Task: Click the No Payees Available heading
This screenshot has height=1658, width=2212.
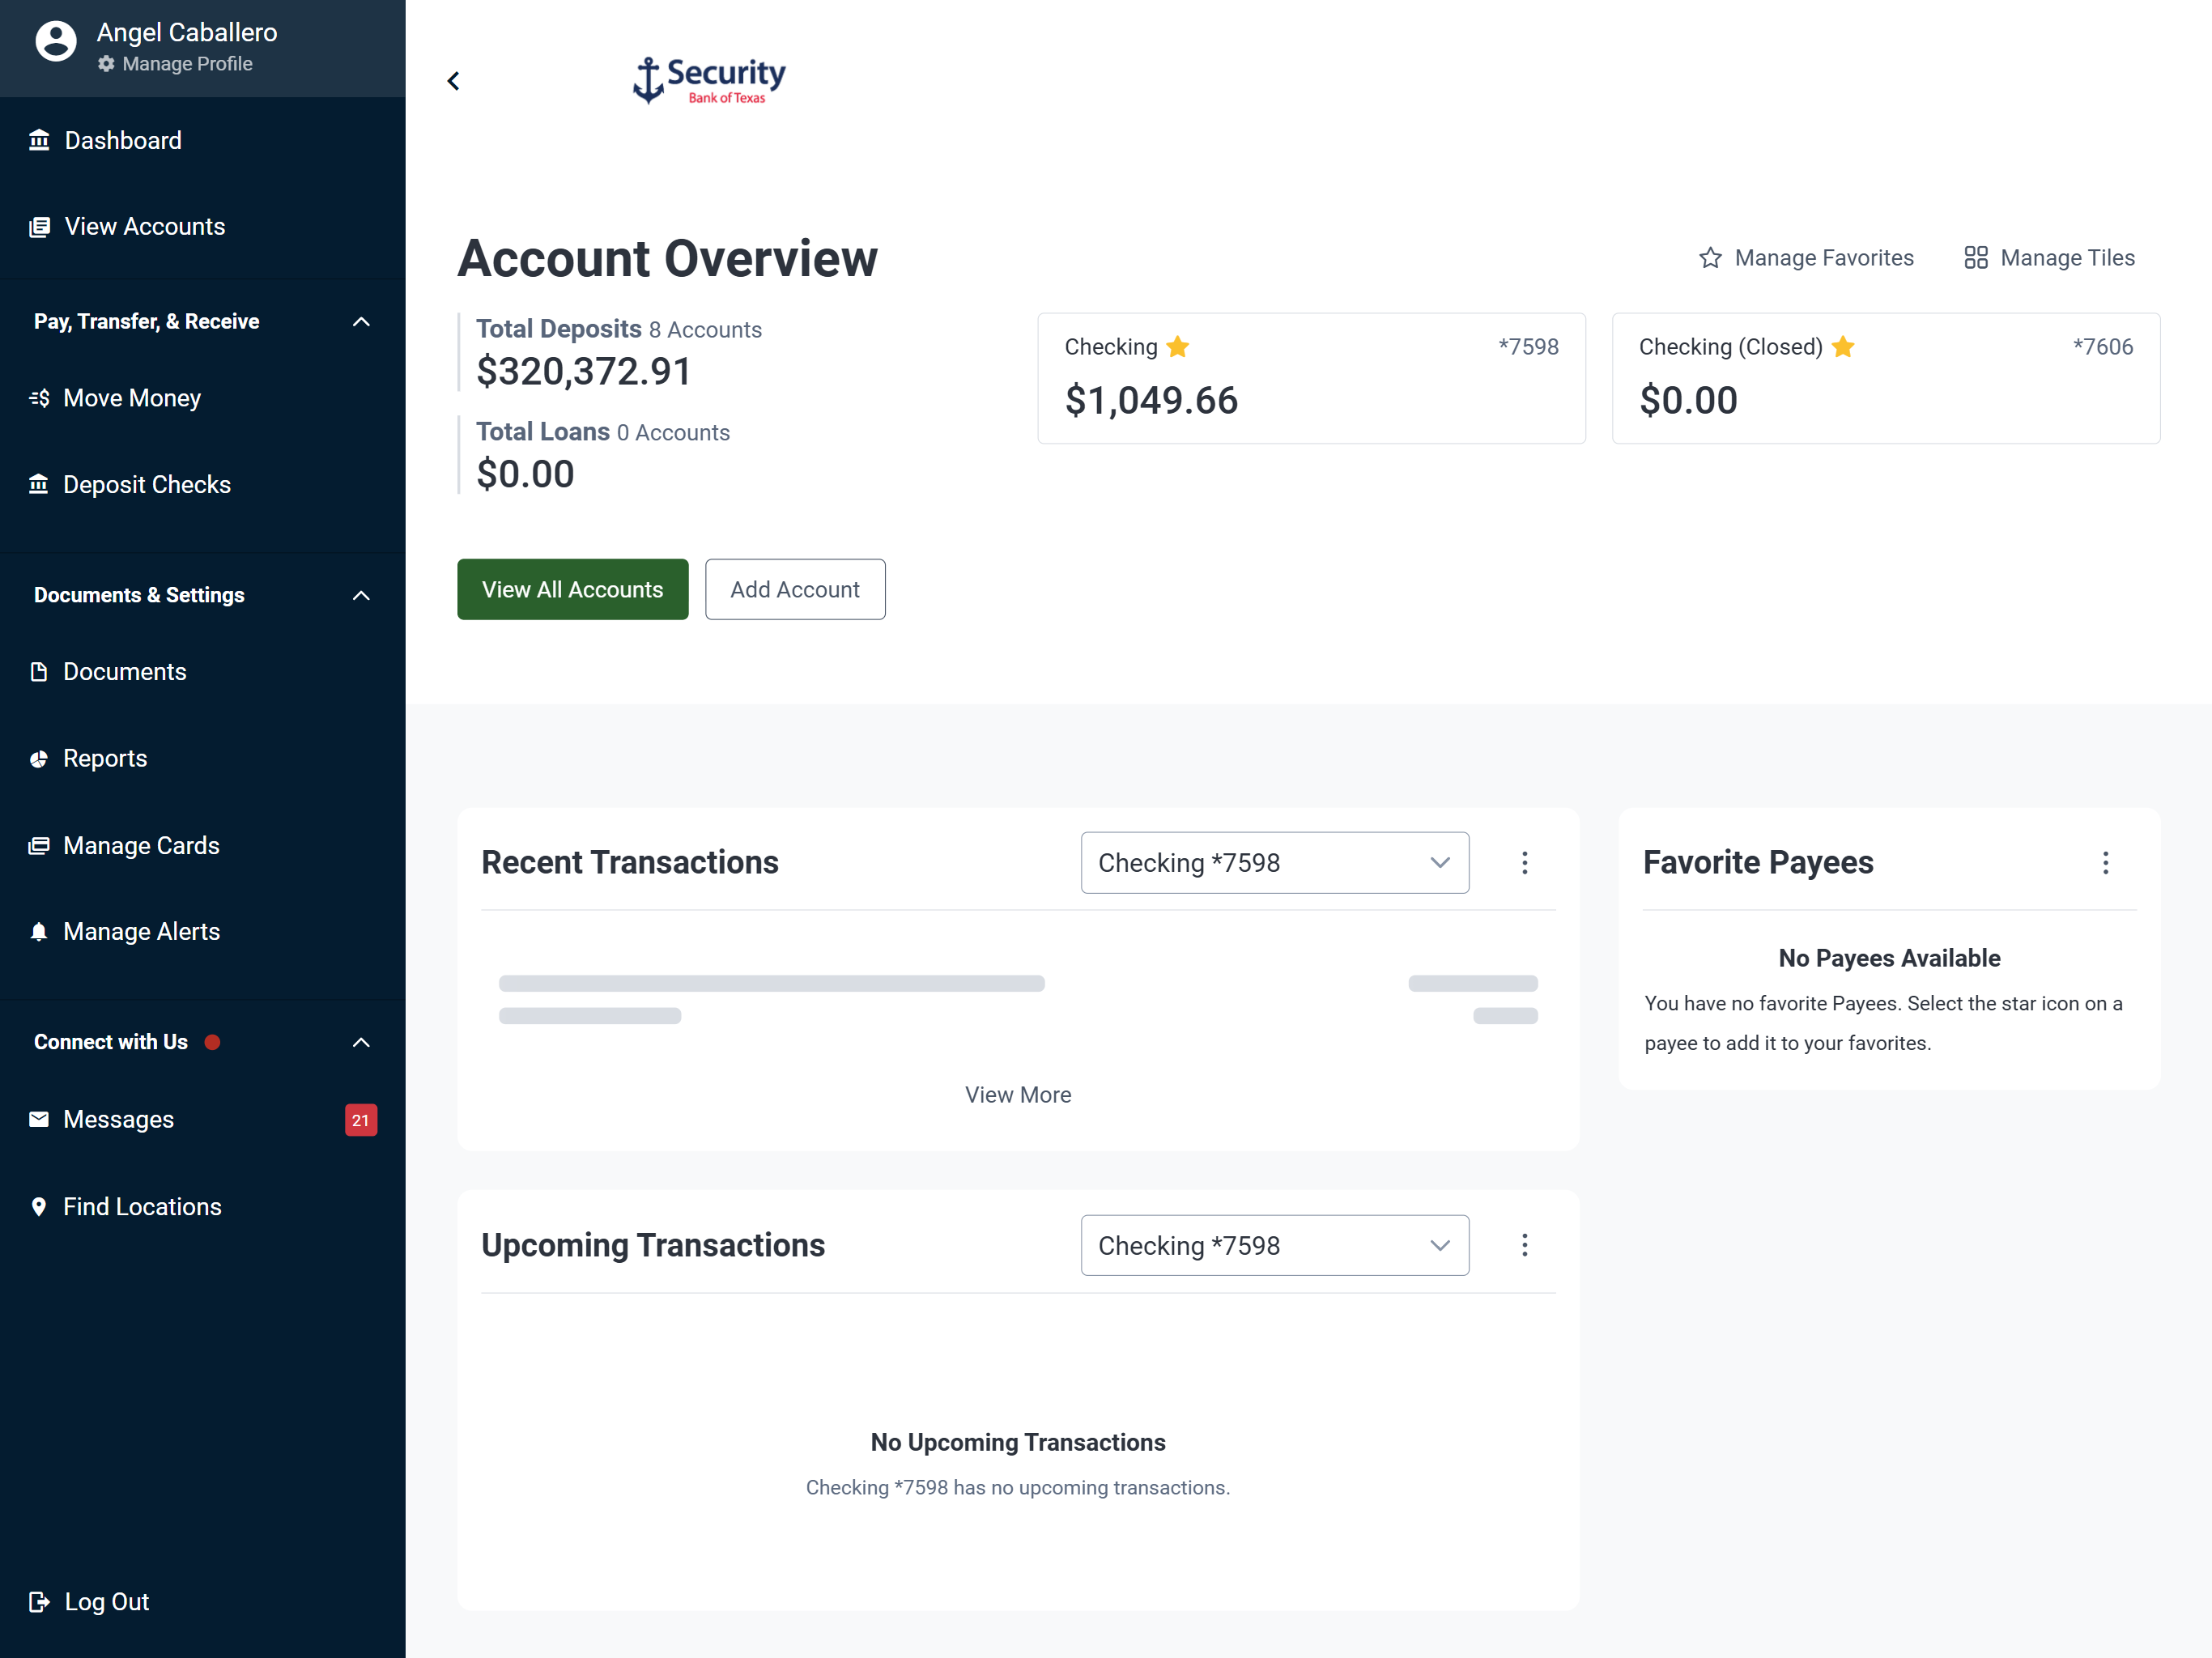Action: point(1889,959)
